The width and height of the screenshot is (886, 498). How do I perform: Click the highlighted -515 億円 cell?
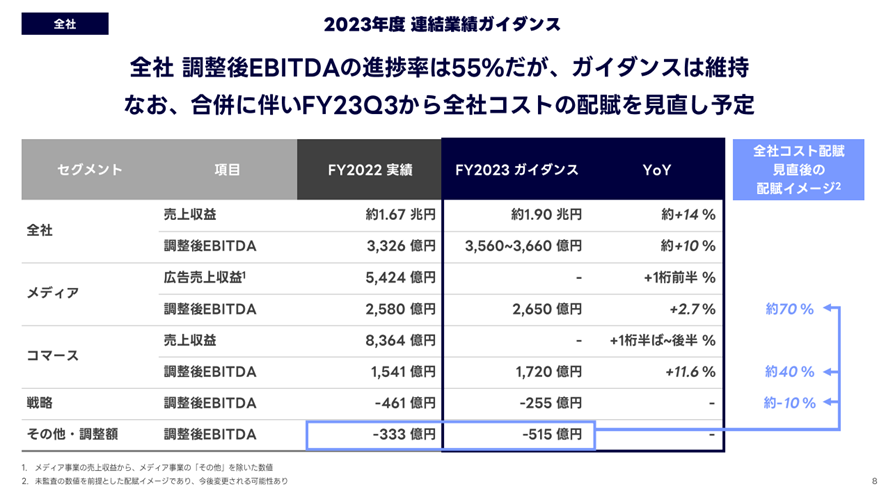coord(551,434)
